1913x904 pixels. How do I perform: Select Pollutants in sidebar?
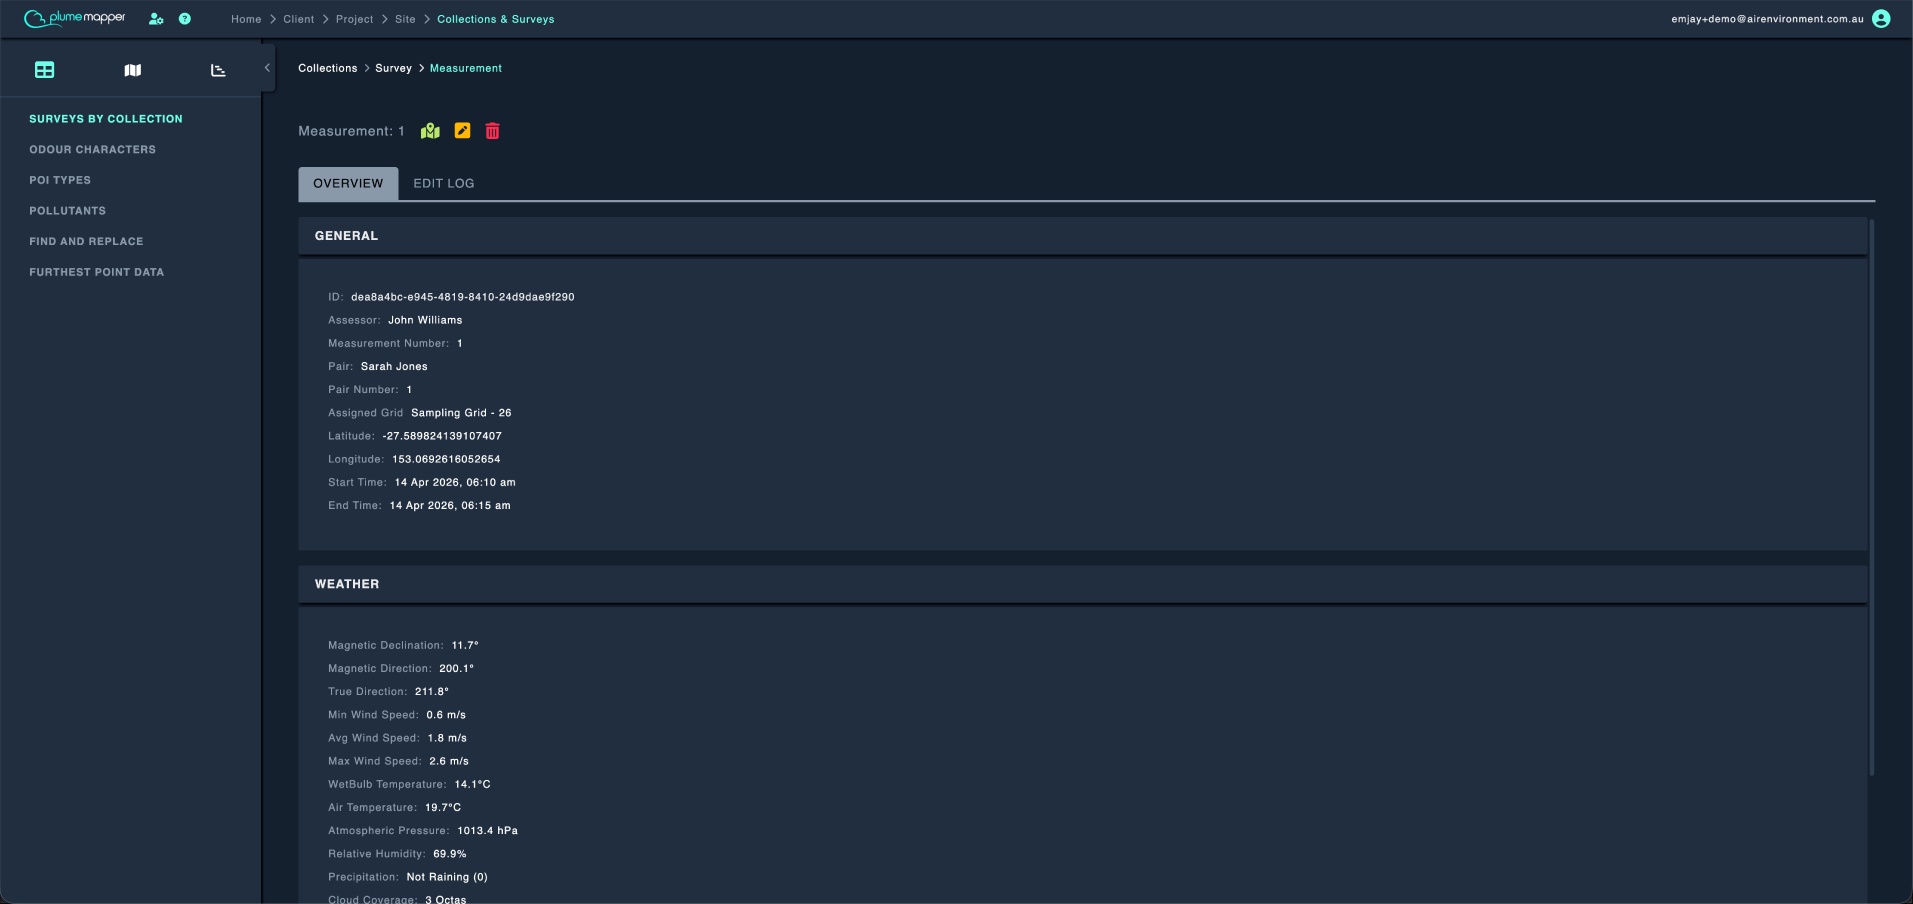[x=68, y=211]
